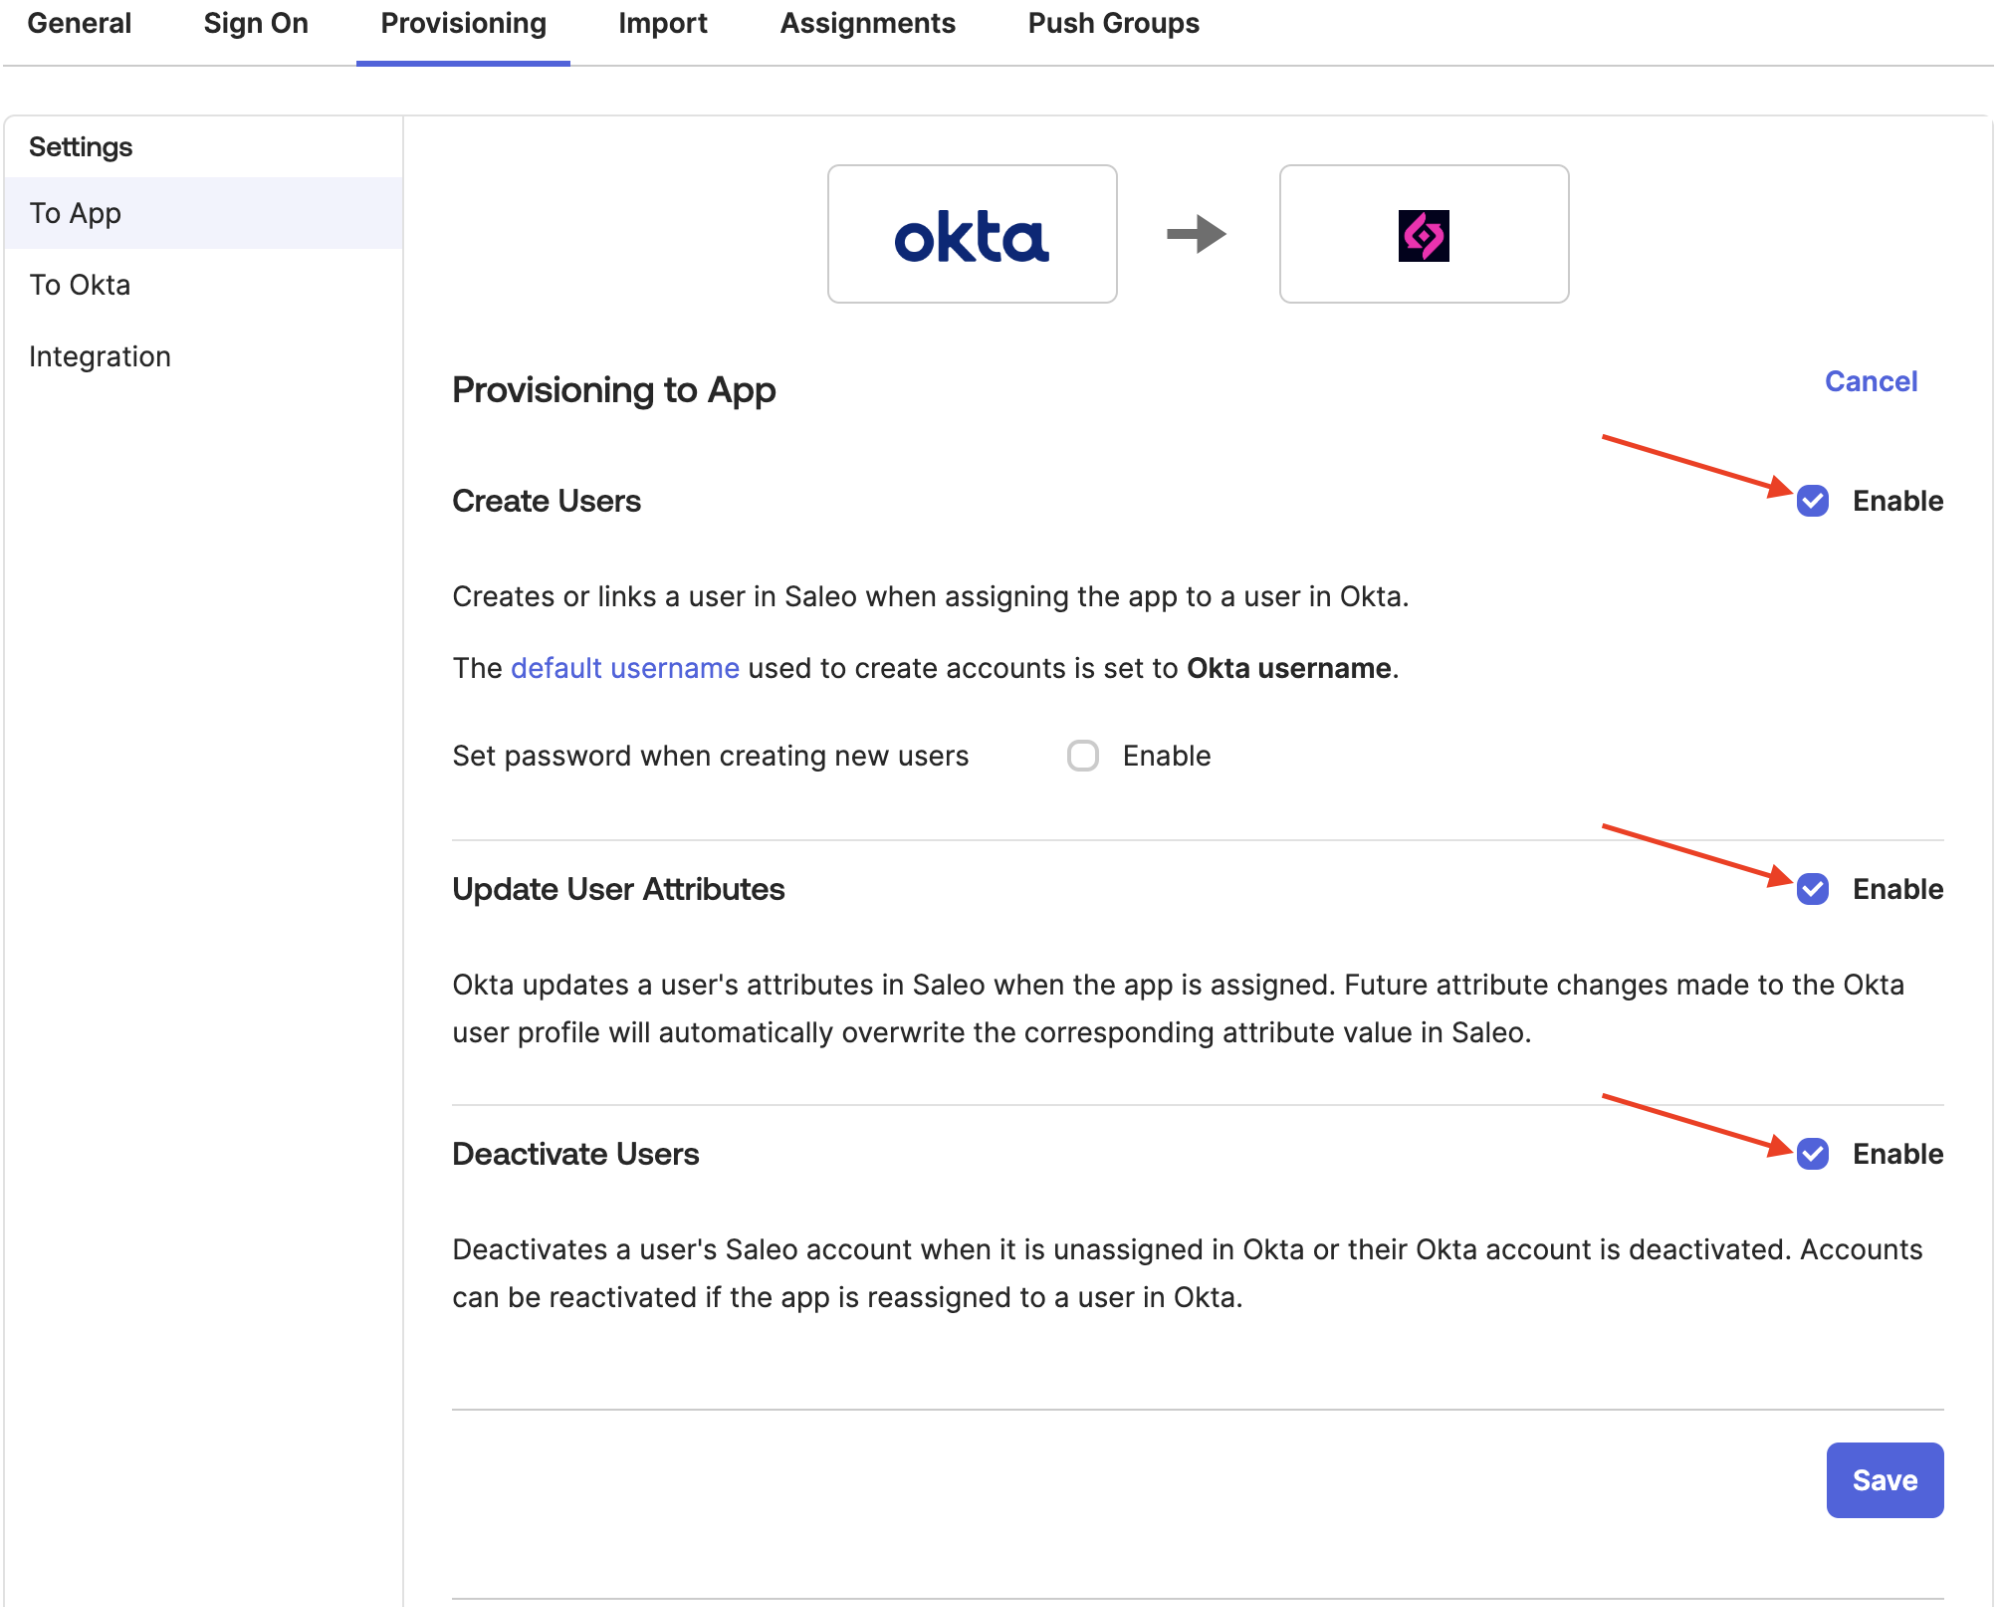Screen dimensions: 1999x1607
Task: Toggle Update User Attributes Enable checkbox
Action: click(1811, 889)
